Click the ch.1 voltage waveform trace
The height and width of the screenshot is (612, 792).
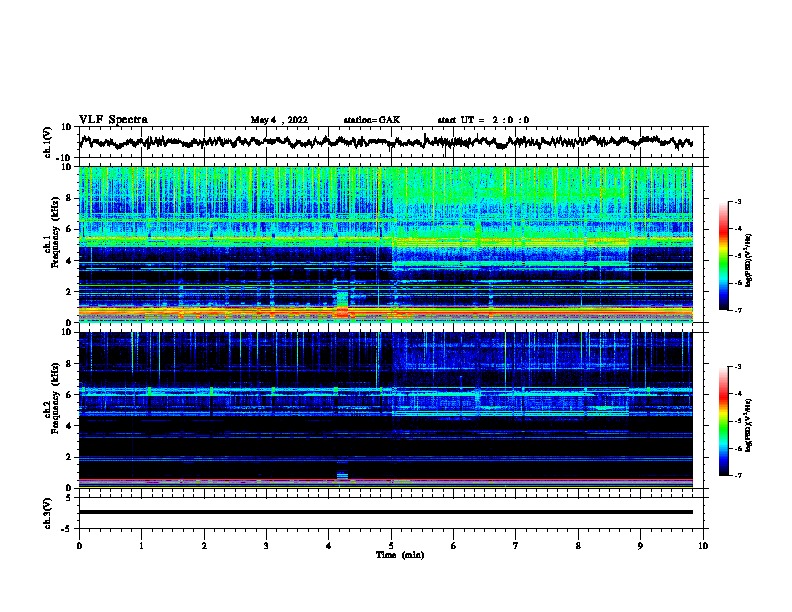coord(386,142)
